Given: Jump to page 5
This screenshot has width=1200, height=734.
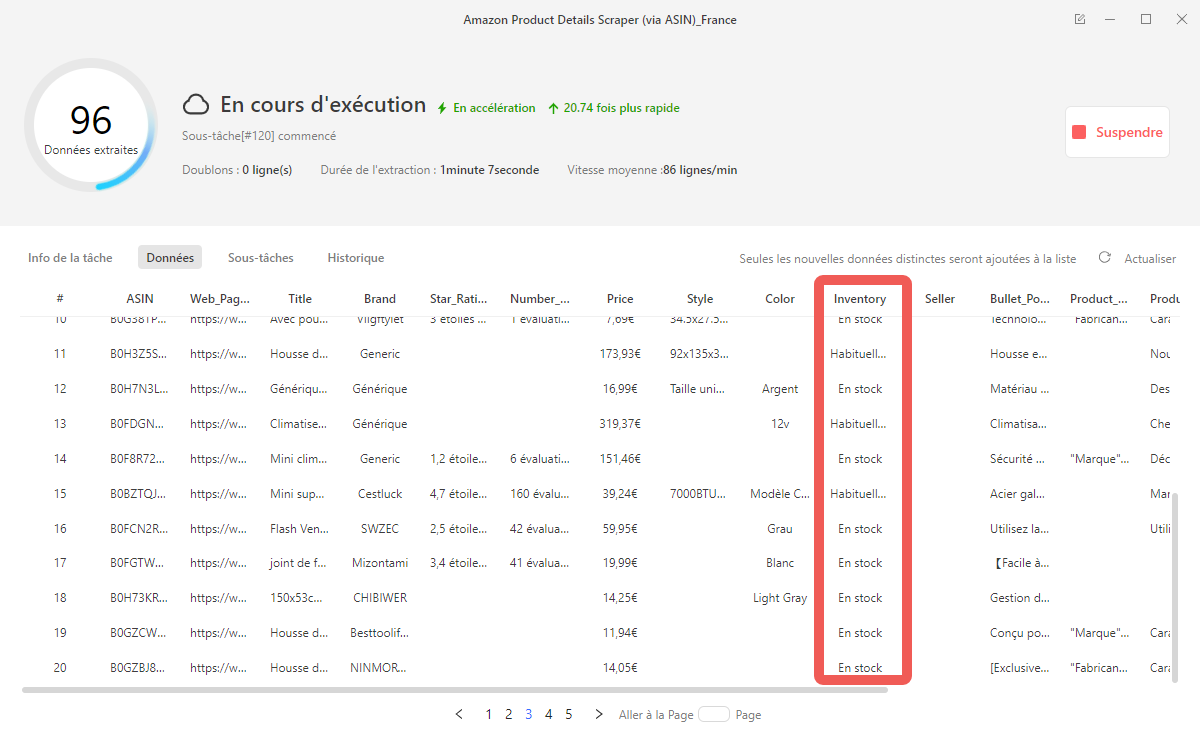Looking at the screenshot, I should point(569,714).
